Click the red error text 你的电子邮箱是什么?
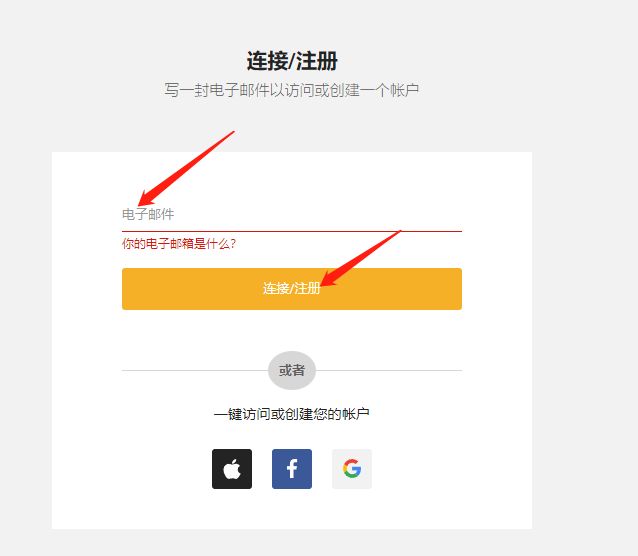The height and width of the screenshot is (556, 638). pos(179,244)
